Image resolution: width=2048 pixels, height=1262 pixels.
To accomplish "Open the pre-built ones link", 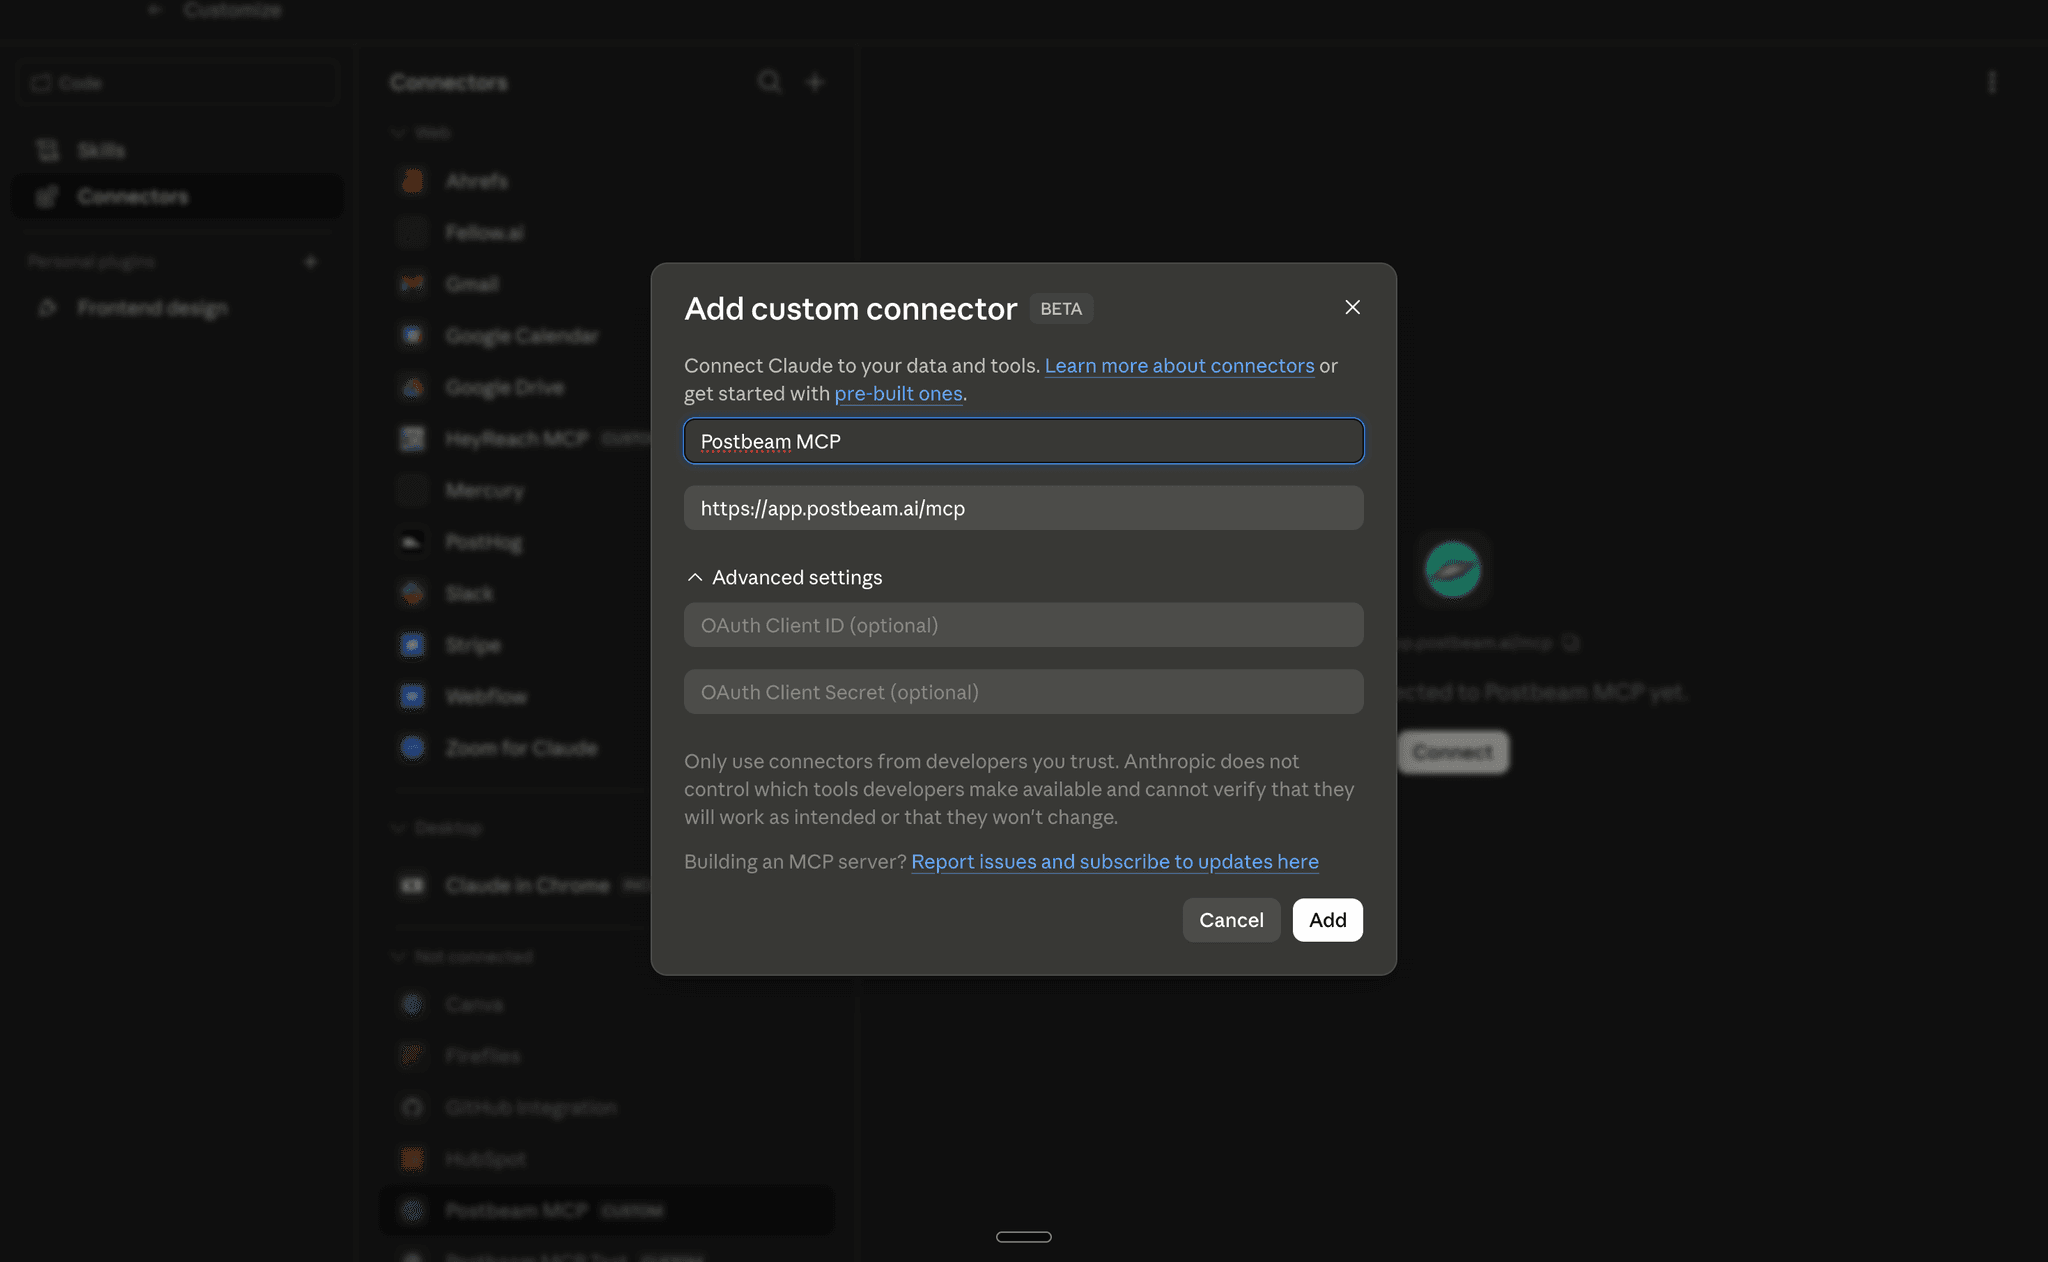I will [898, 394].
